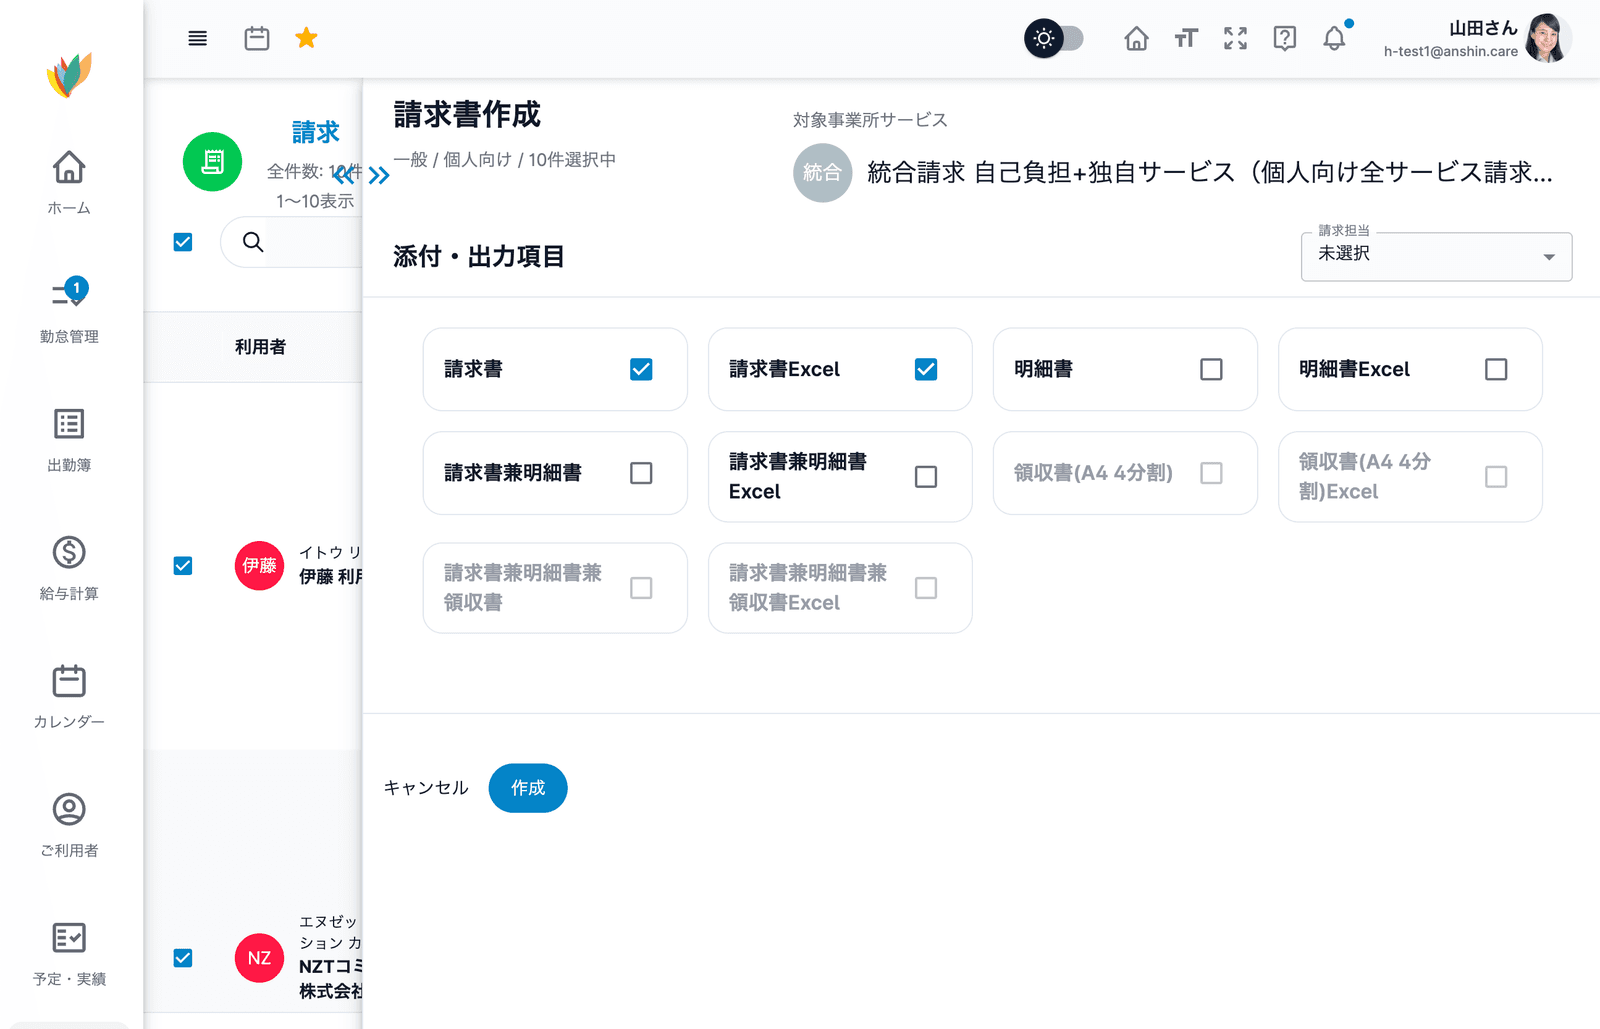The image size is (1600, 1029).
Task: Click the red NZ avatar
Action: tap(259, 958)
